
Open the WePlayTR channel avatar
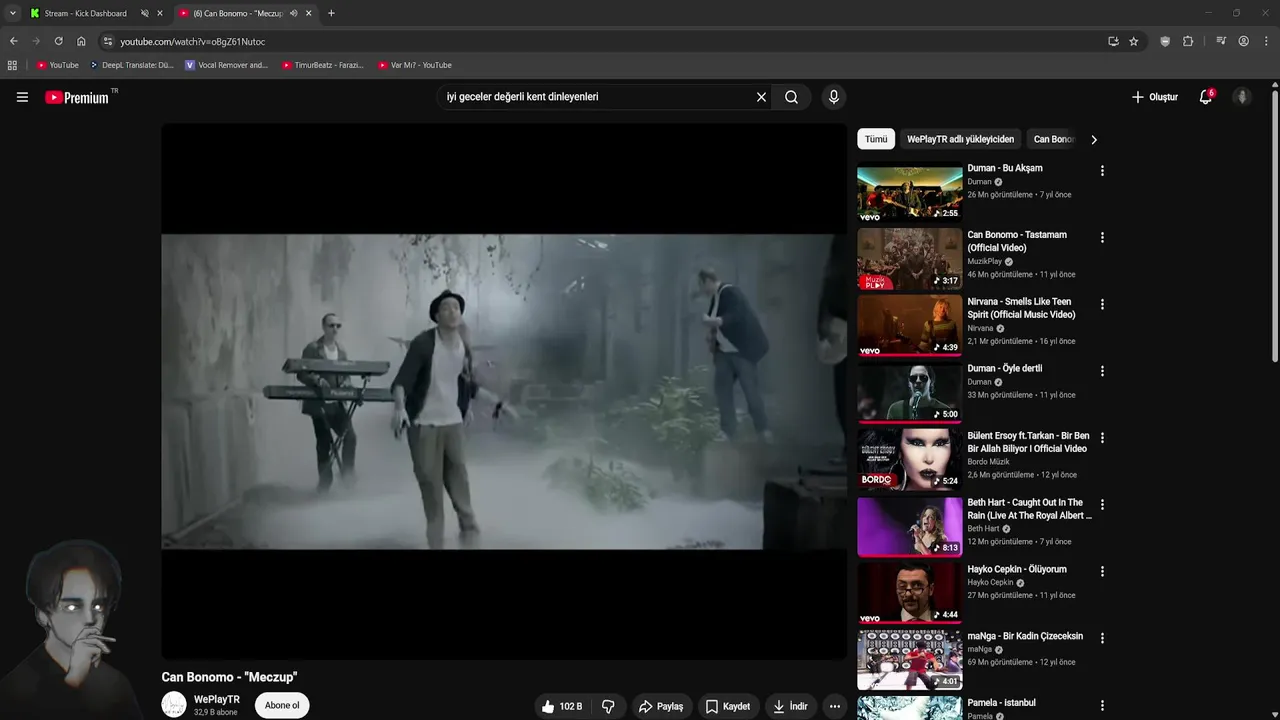[x=174, y=705]
